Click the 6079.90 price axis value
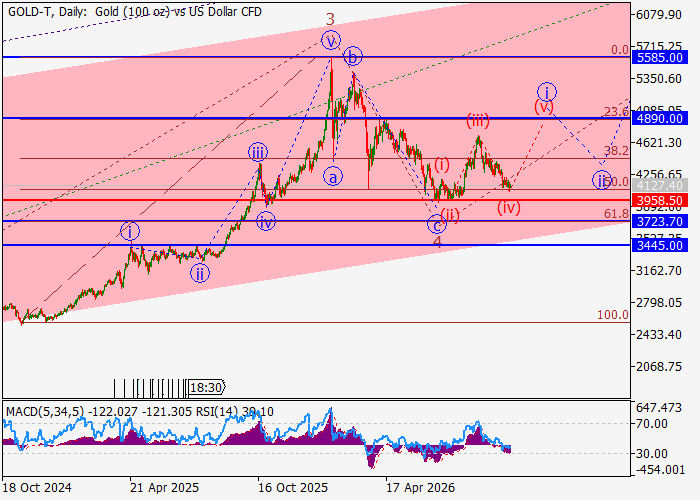 point(659,15)
